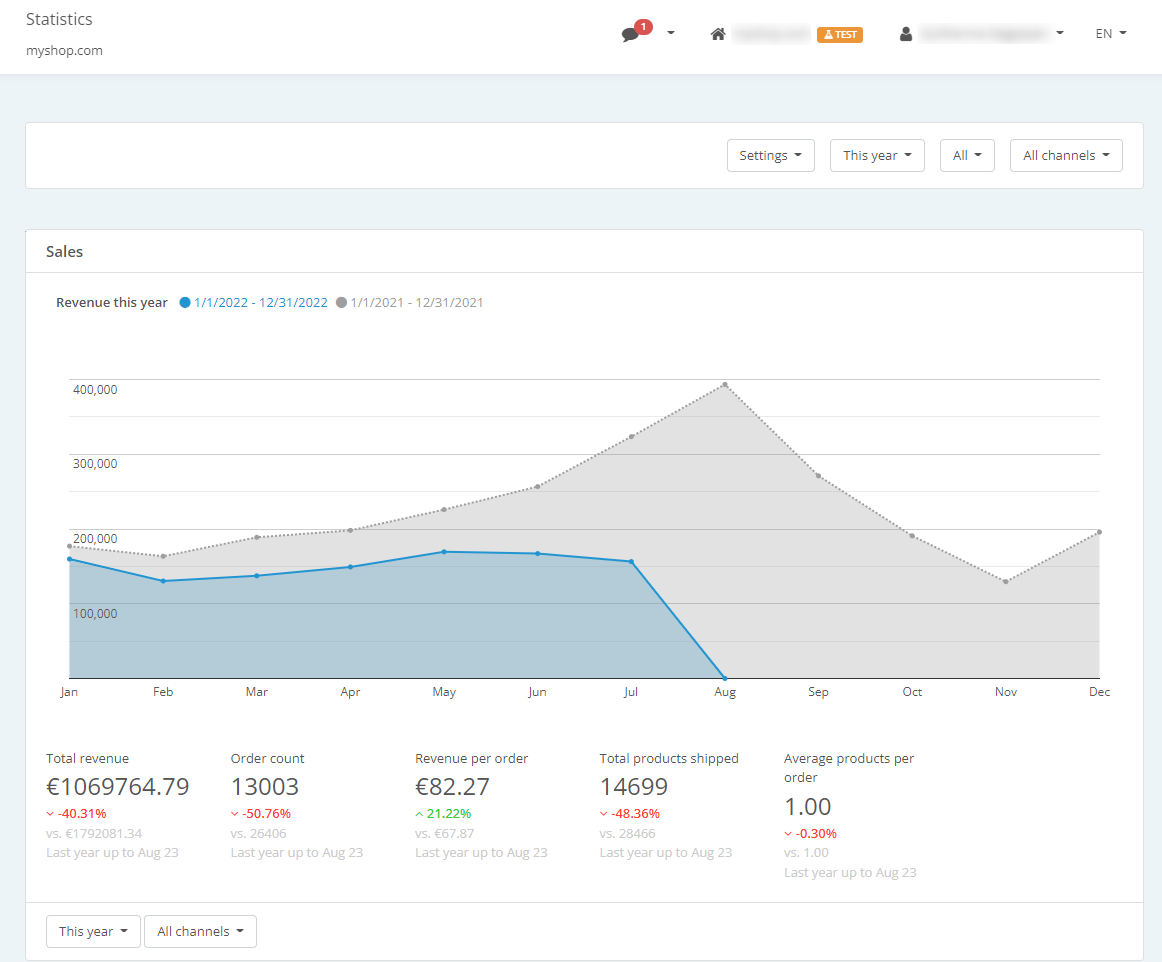Click the Sales panel heading
1162x962 pixels.
coord(64,252)
